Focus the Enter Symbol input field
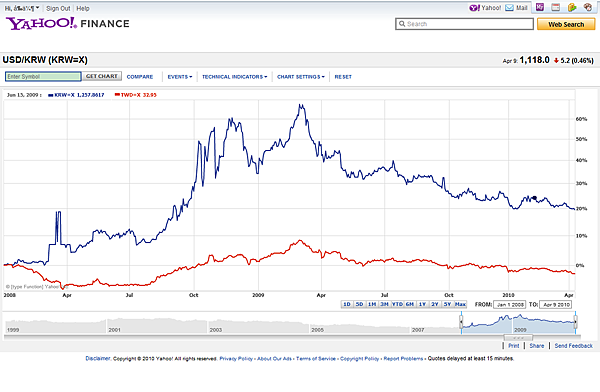This screenshot has width=600, height=392. tap(43, 77)
